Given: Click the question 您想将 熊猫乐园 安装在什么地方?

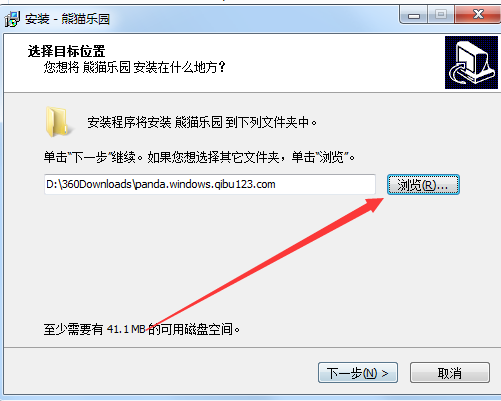Looking at the screenshot, I should point(134,67).
